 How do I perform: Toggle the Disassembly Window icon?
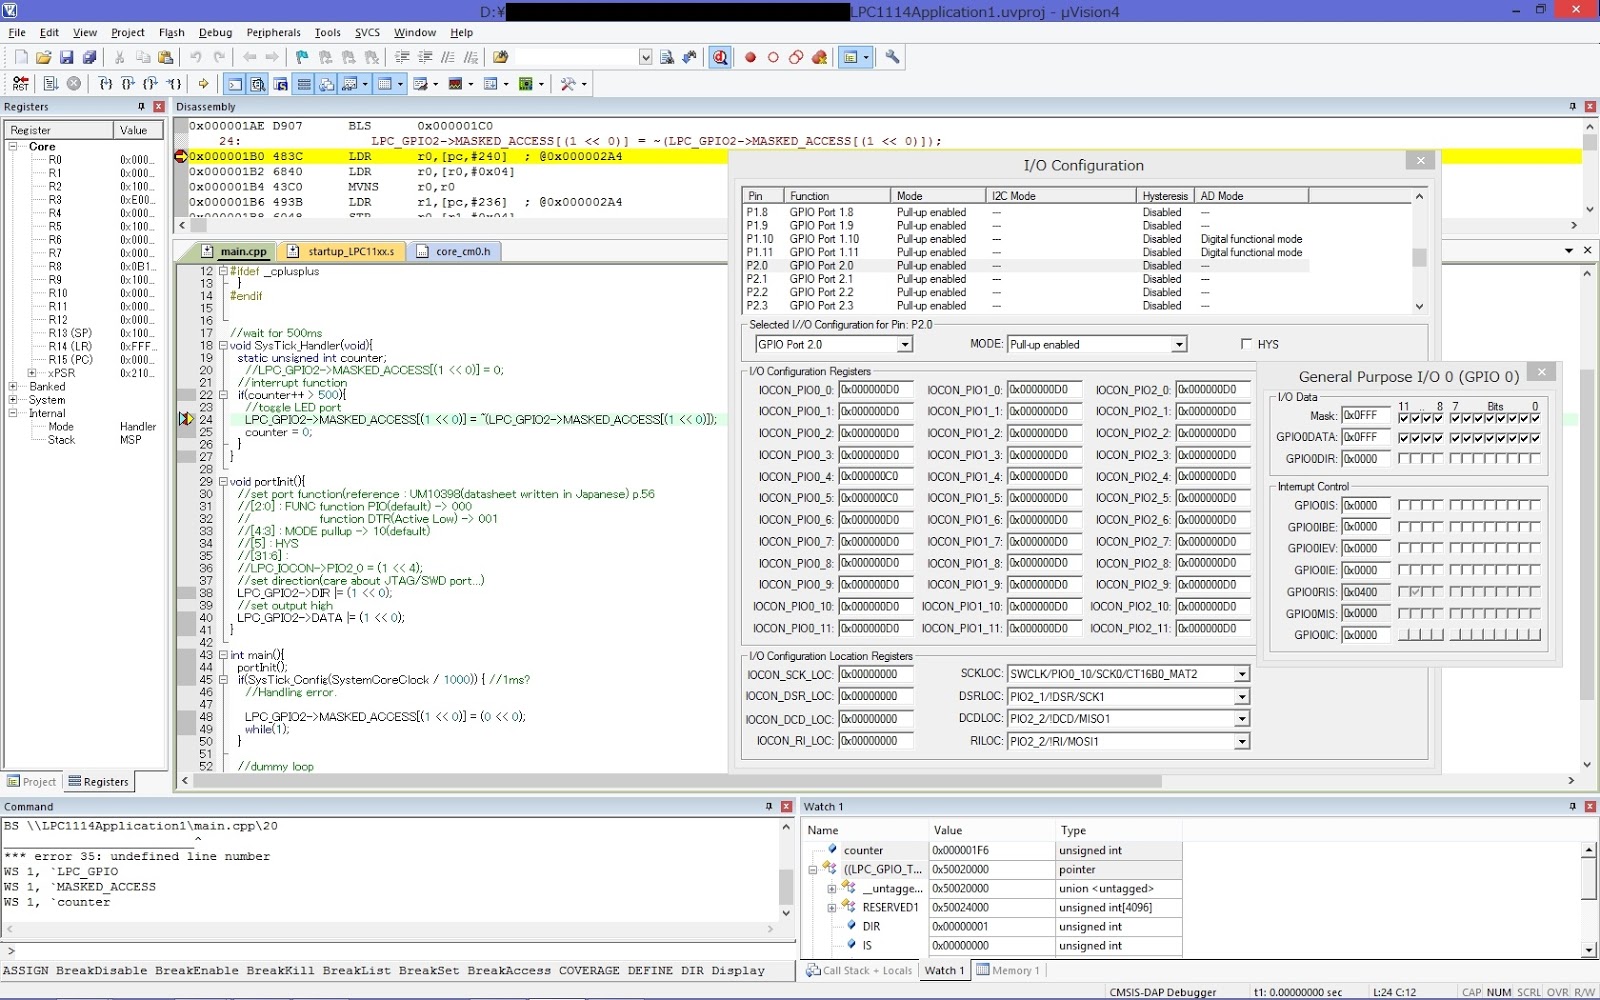click(x=257, y=84)
